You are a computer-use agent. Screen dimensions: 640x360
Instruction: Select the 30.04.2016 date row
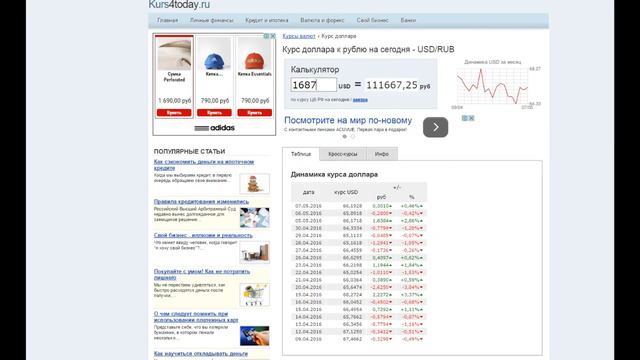[x=359, y=228]
